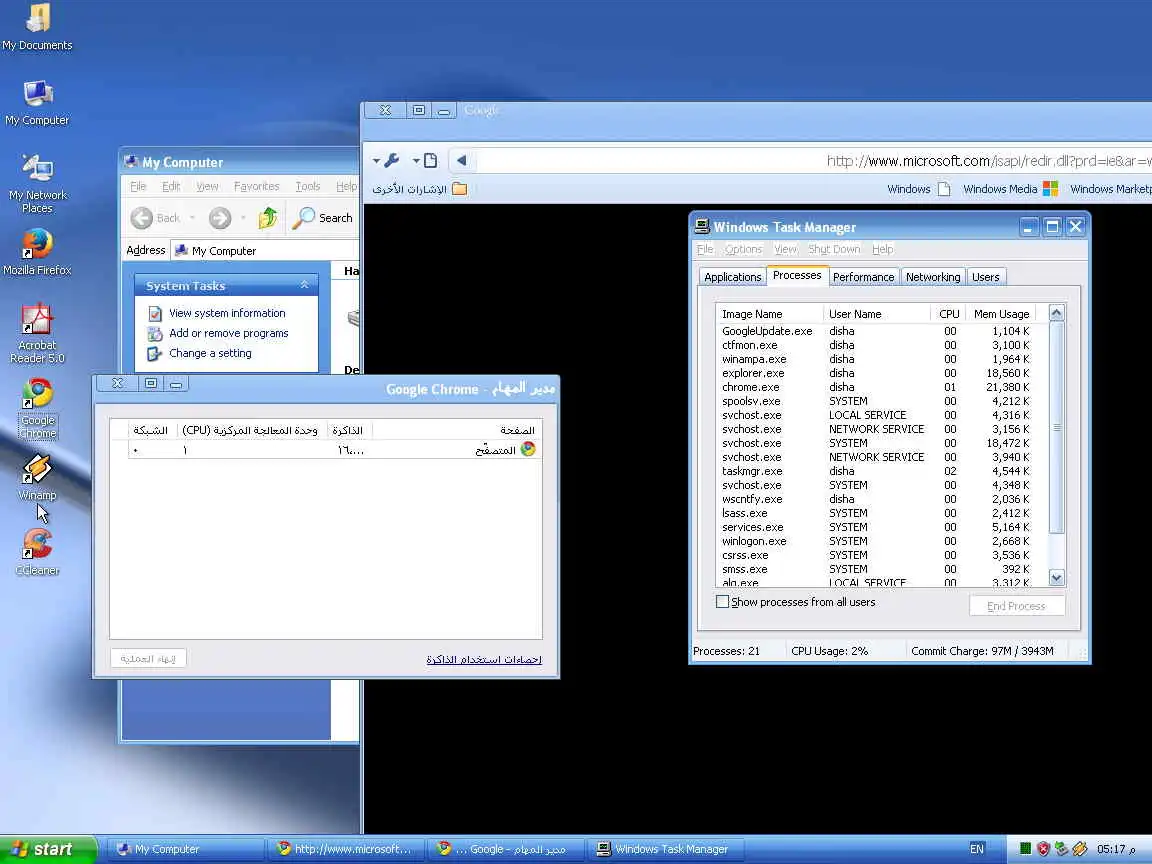Open Forward history dropdown arrow

coord(242,218)
